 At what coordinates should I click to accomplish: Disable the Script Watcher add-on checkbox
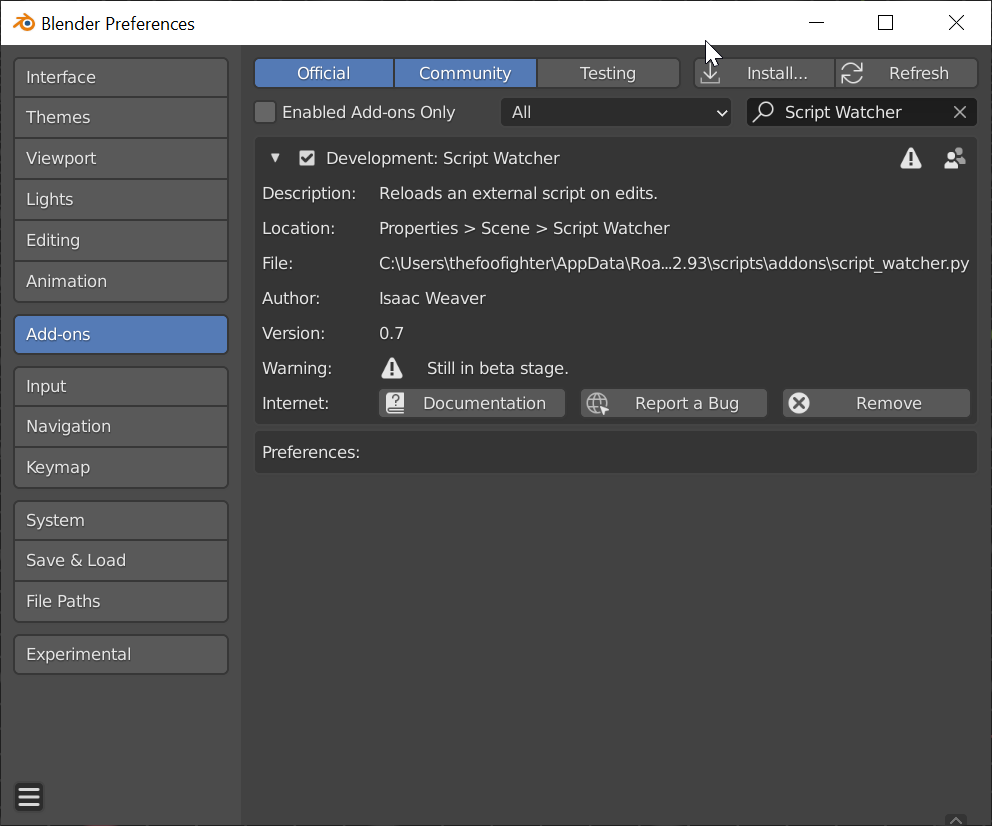click(307, 158)
